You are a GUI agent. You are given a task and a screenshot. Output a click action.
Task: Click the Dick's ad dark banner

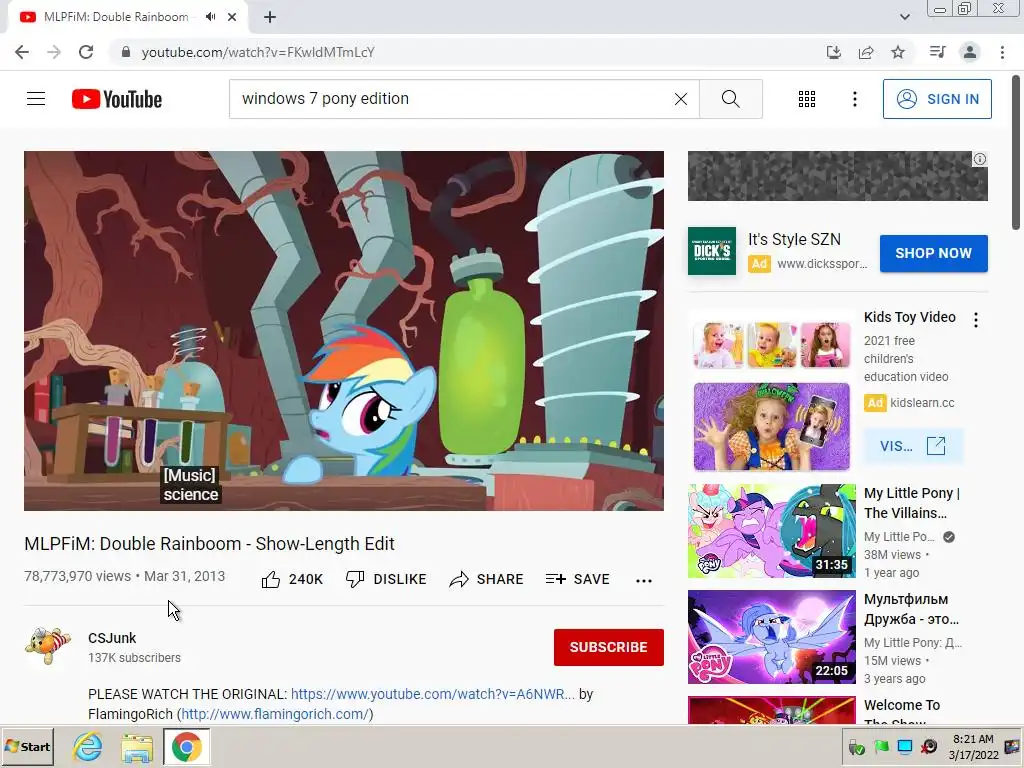click(838, 176)
